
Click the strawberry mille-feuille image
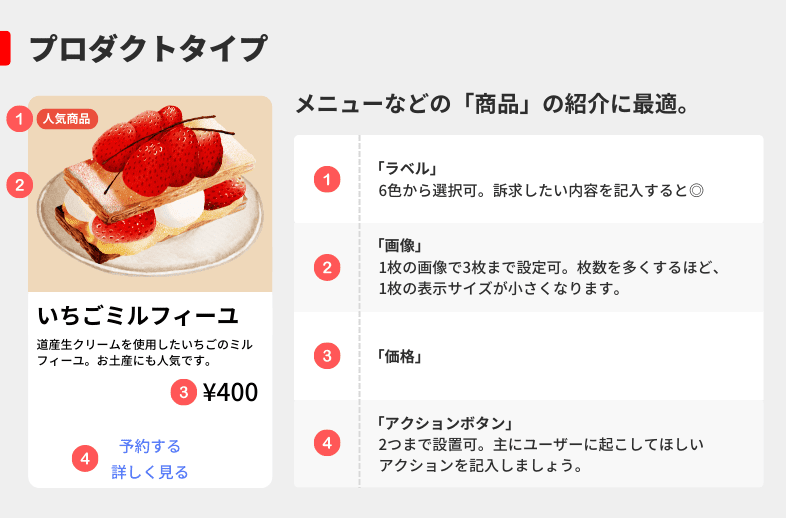tap(150, 194)
